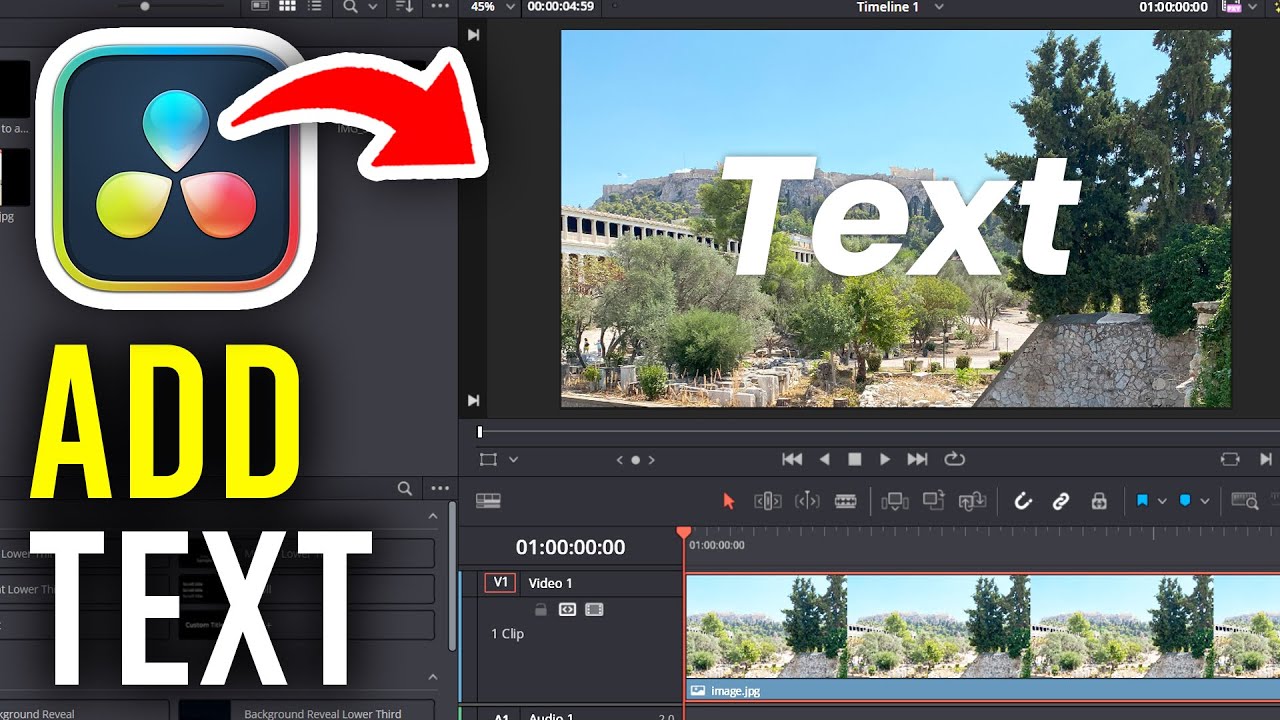Search the effects library magnifier icon
Image resolution: width=1280 pixels, height=720 pixels.
click(405, 489)
